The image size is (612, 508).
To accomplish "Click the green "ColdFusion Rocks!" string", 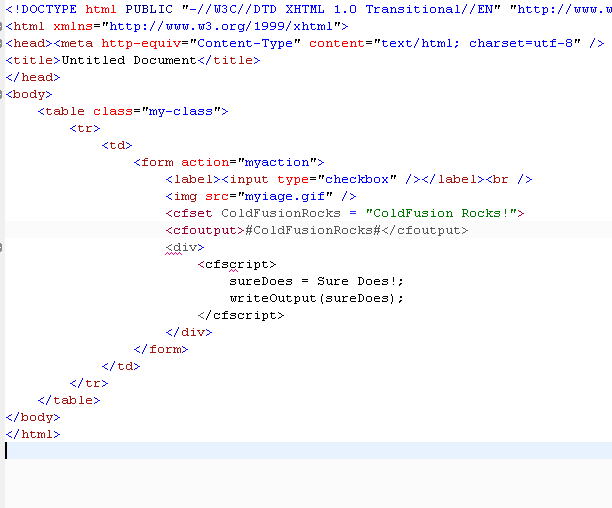I will click(x=441, y=213).
